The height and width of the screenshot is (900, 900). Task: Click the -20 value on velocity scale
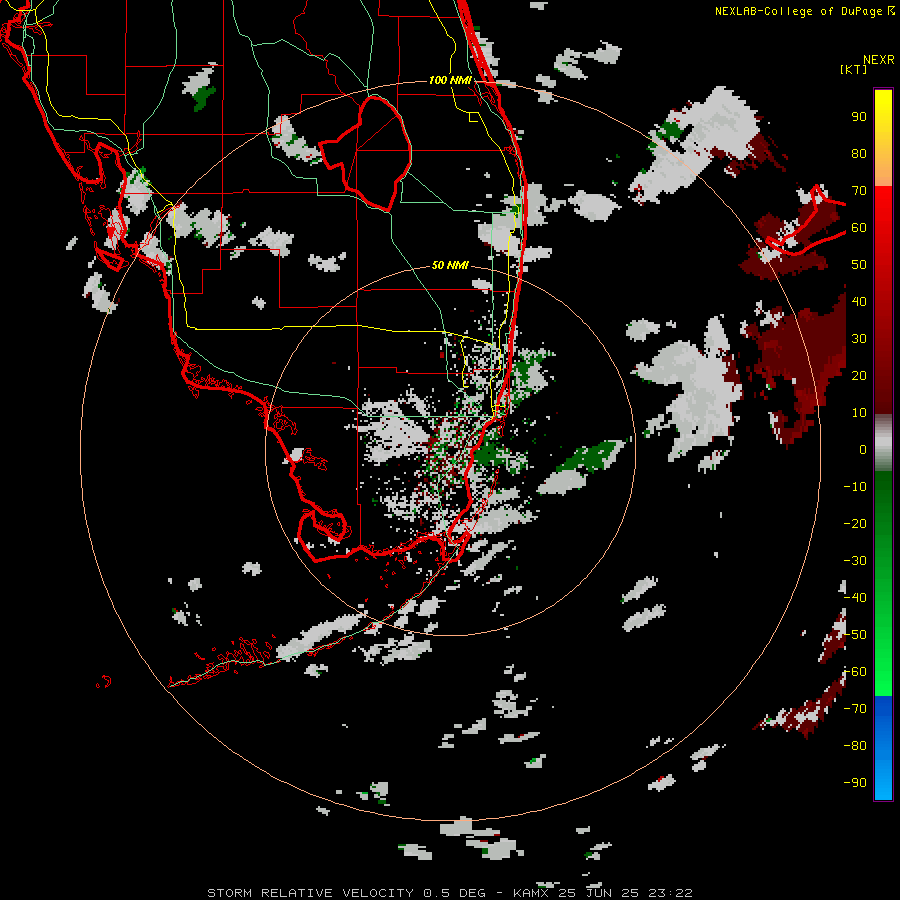[855, 523]
